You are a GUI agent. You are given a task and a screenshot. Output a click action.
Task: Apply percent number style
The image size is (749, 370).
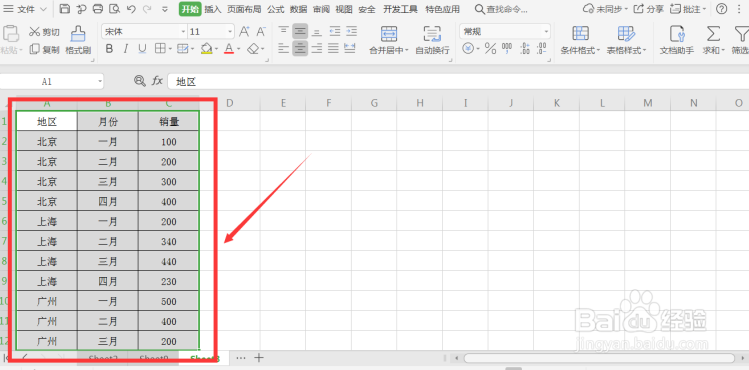(x=491, y=48)
